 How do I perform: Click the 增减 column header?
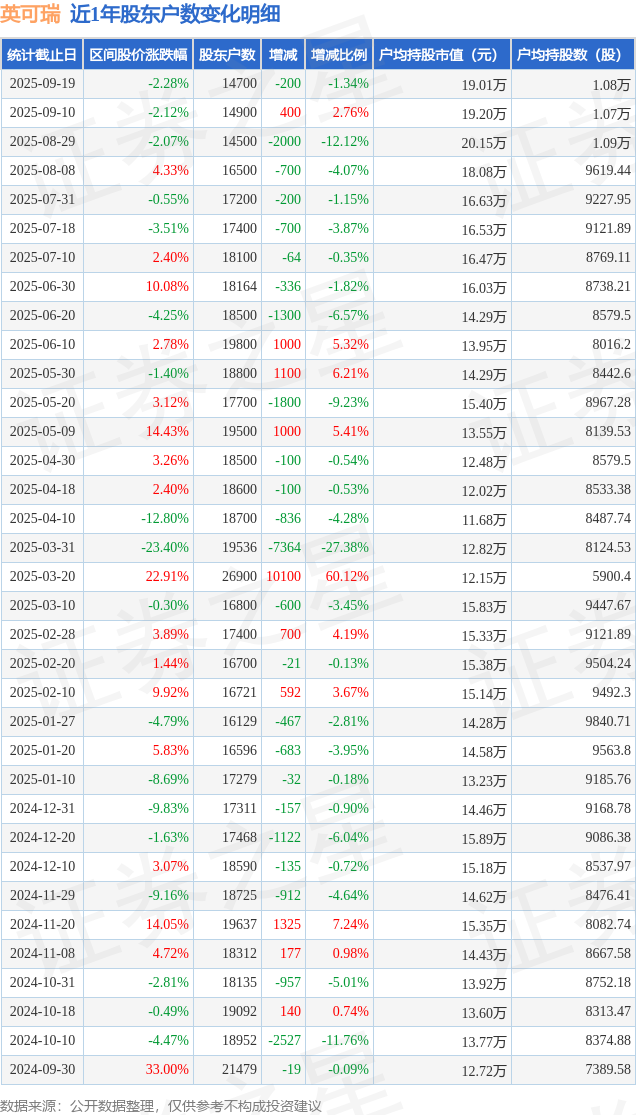[283, 55]
